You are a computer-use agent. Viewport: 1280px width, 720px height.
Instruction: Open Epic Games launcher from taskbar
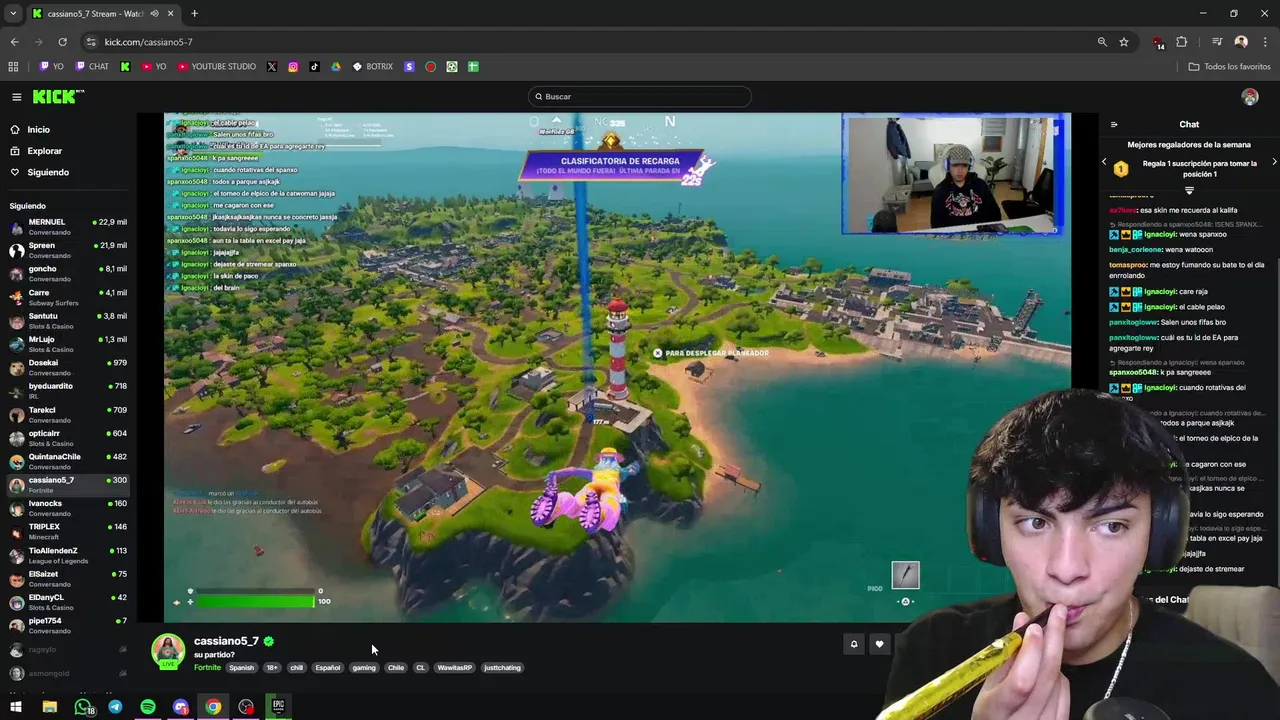pyautogui.click(x=278, y=707)
